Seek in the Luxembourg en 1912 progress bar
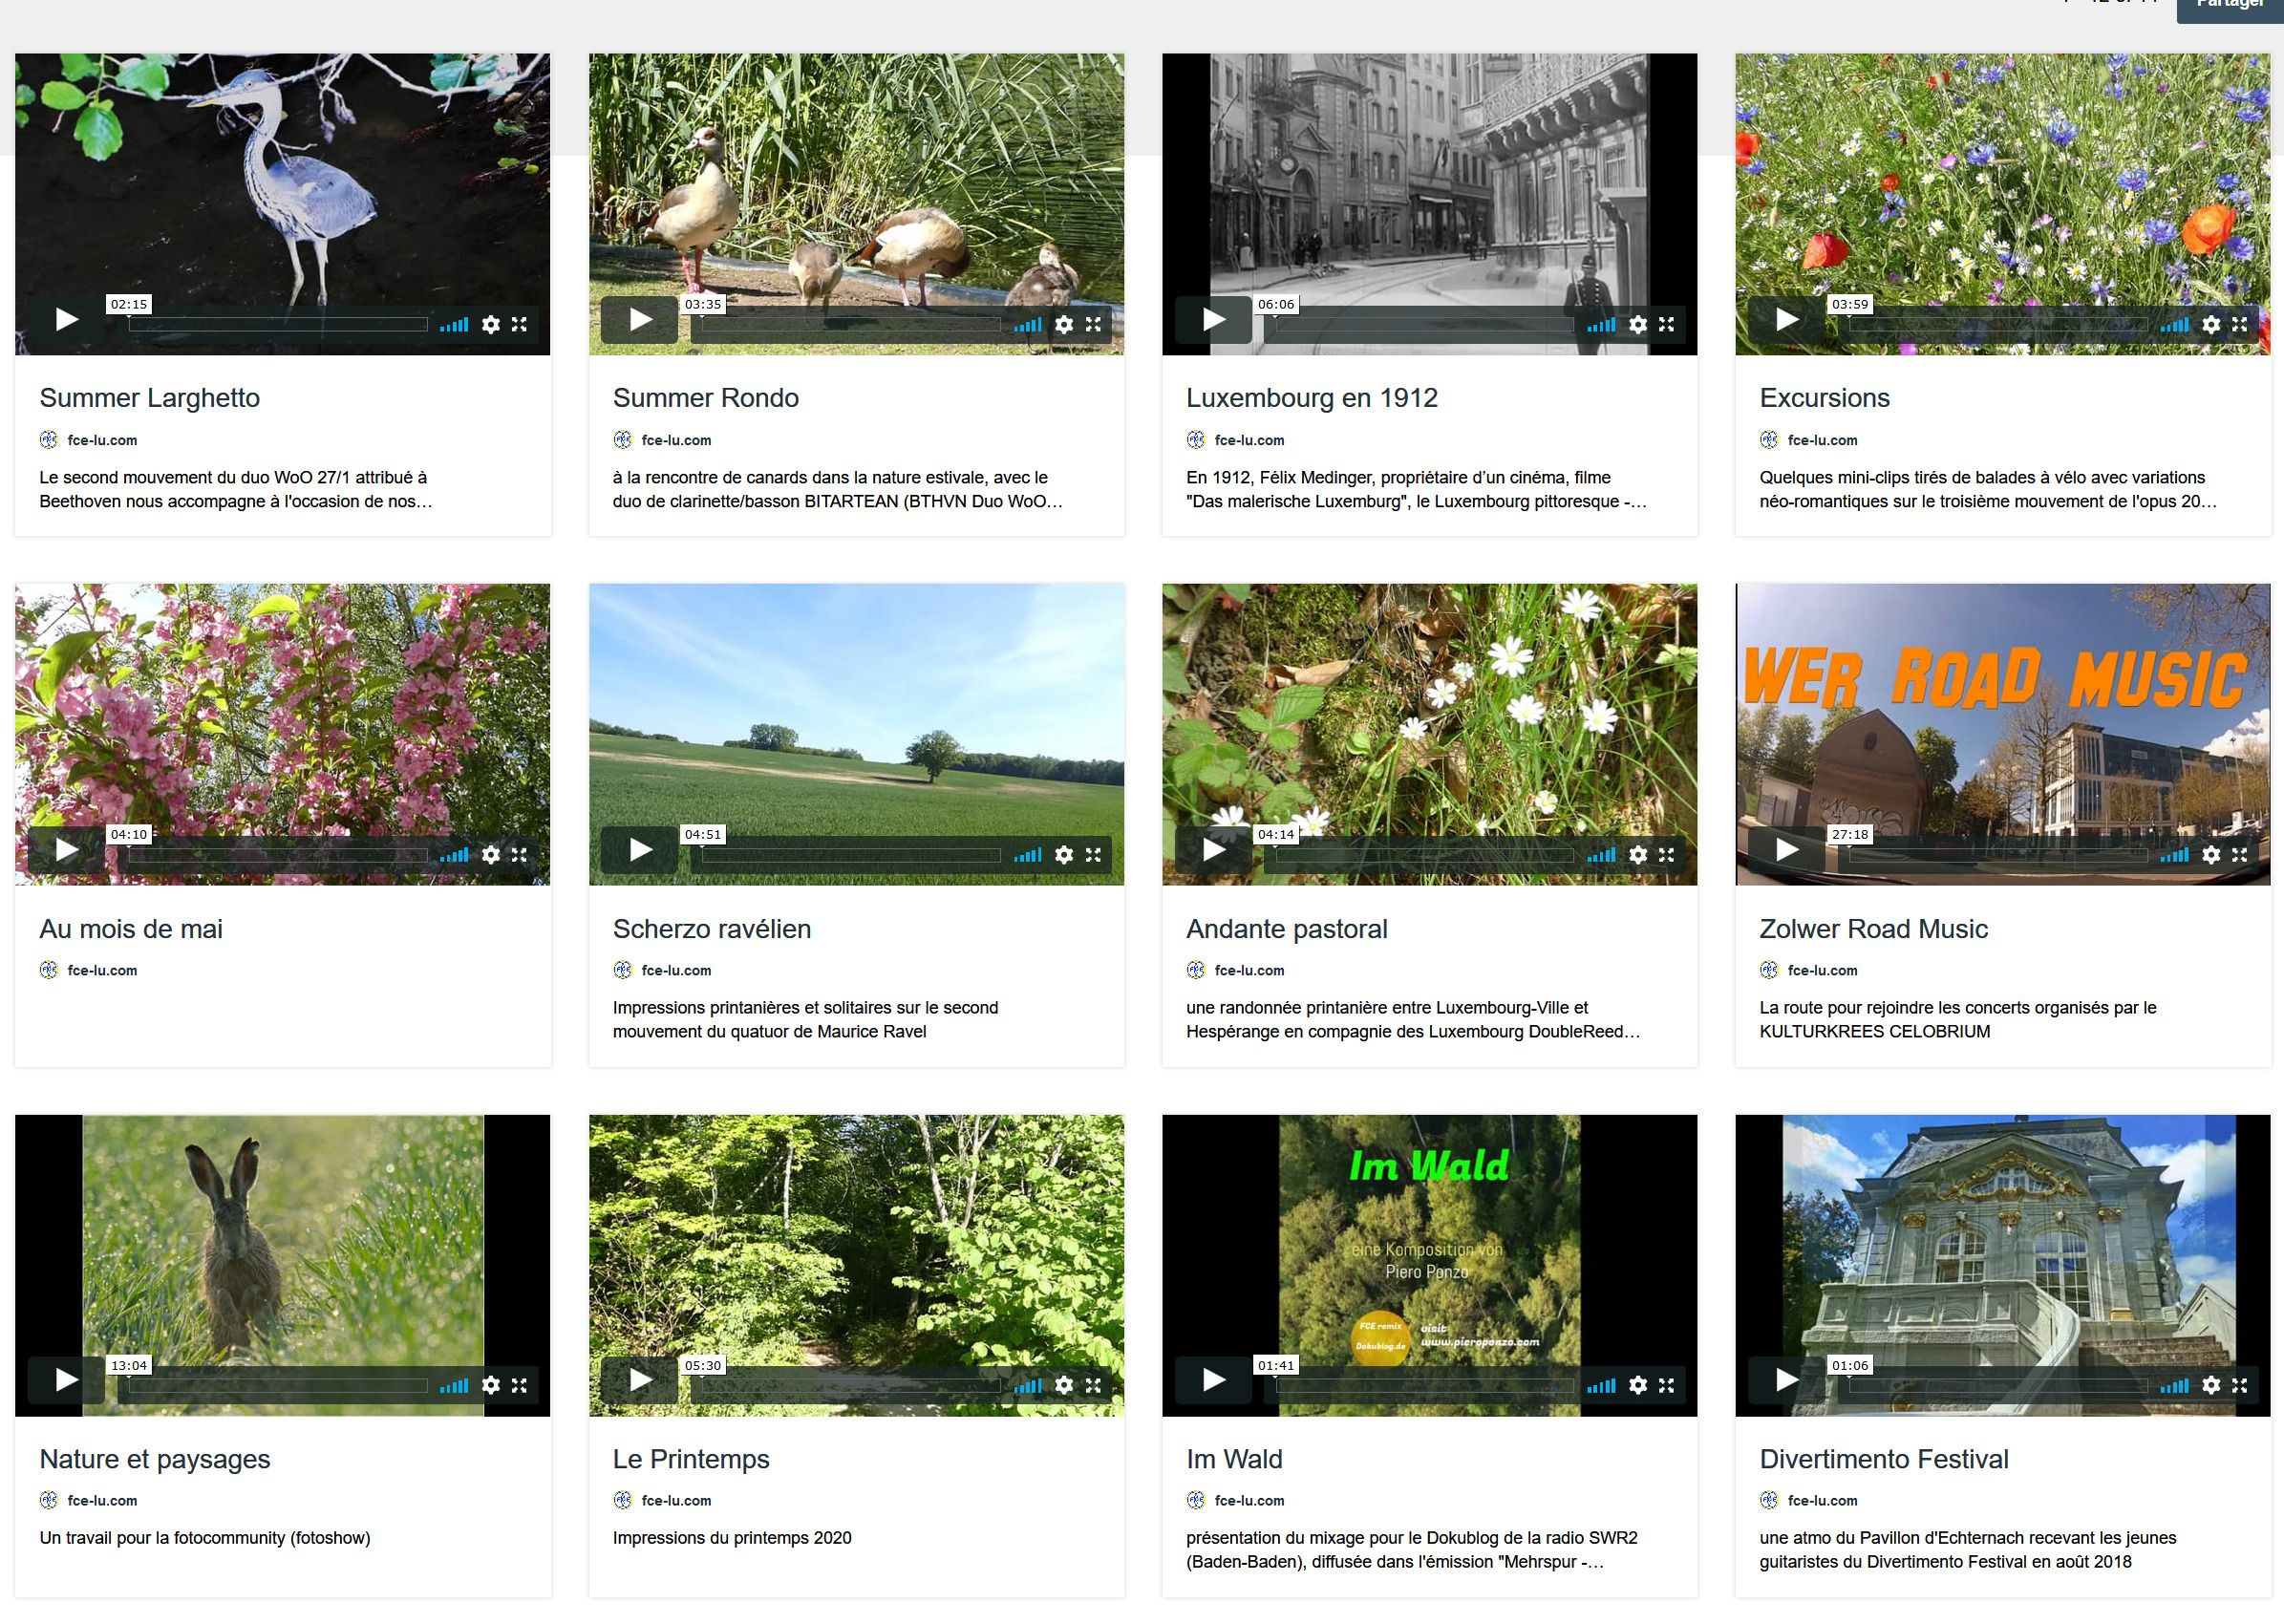This screenshot has height=1624, width=2284. click(1424, 325)
